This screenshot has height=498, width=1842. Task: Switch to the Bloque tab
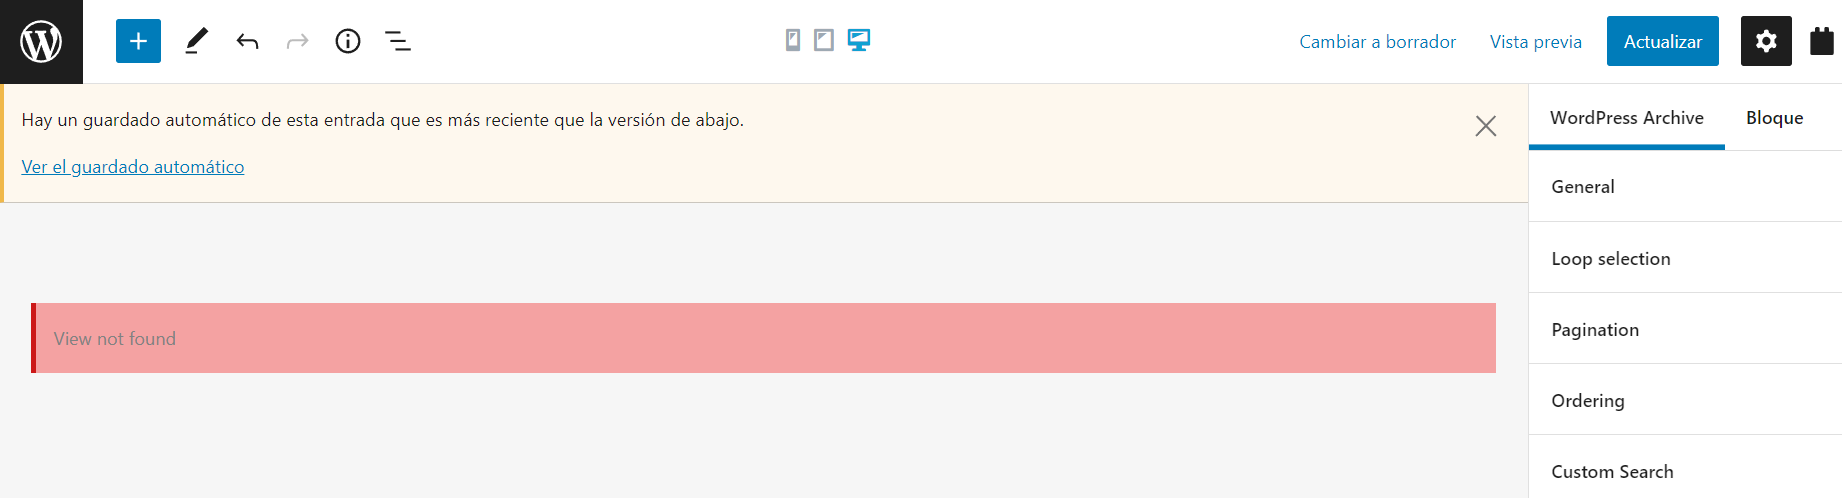pos(1774,118)
